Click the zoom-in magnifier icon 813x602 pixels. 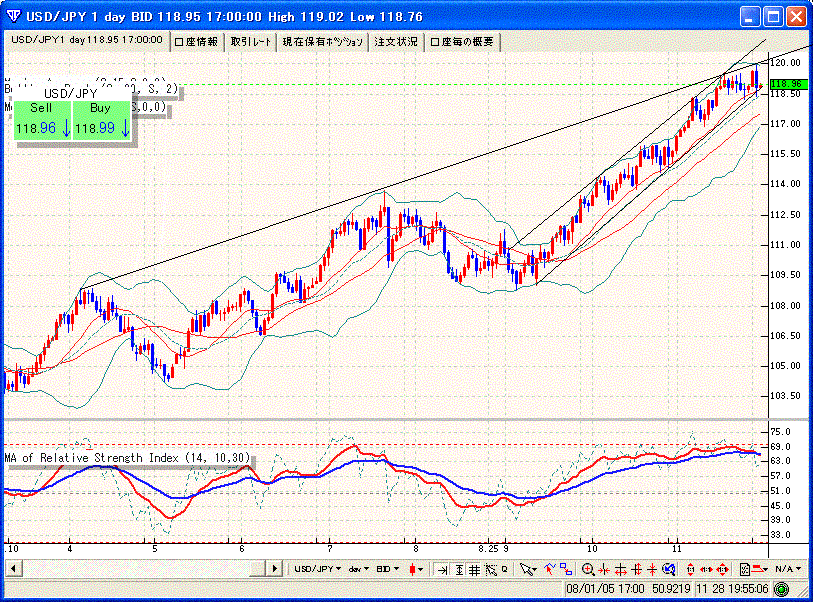[x=588, y=568]
